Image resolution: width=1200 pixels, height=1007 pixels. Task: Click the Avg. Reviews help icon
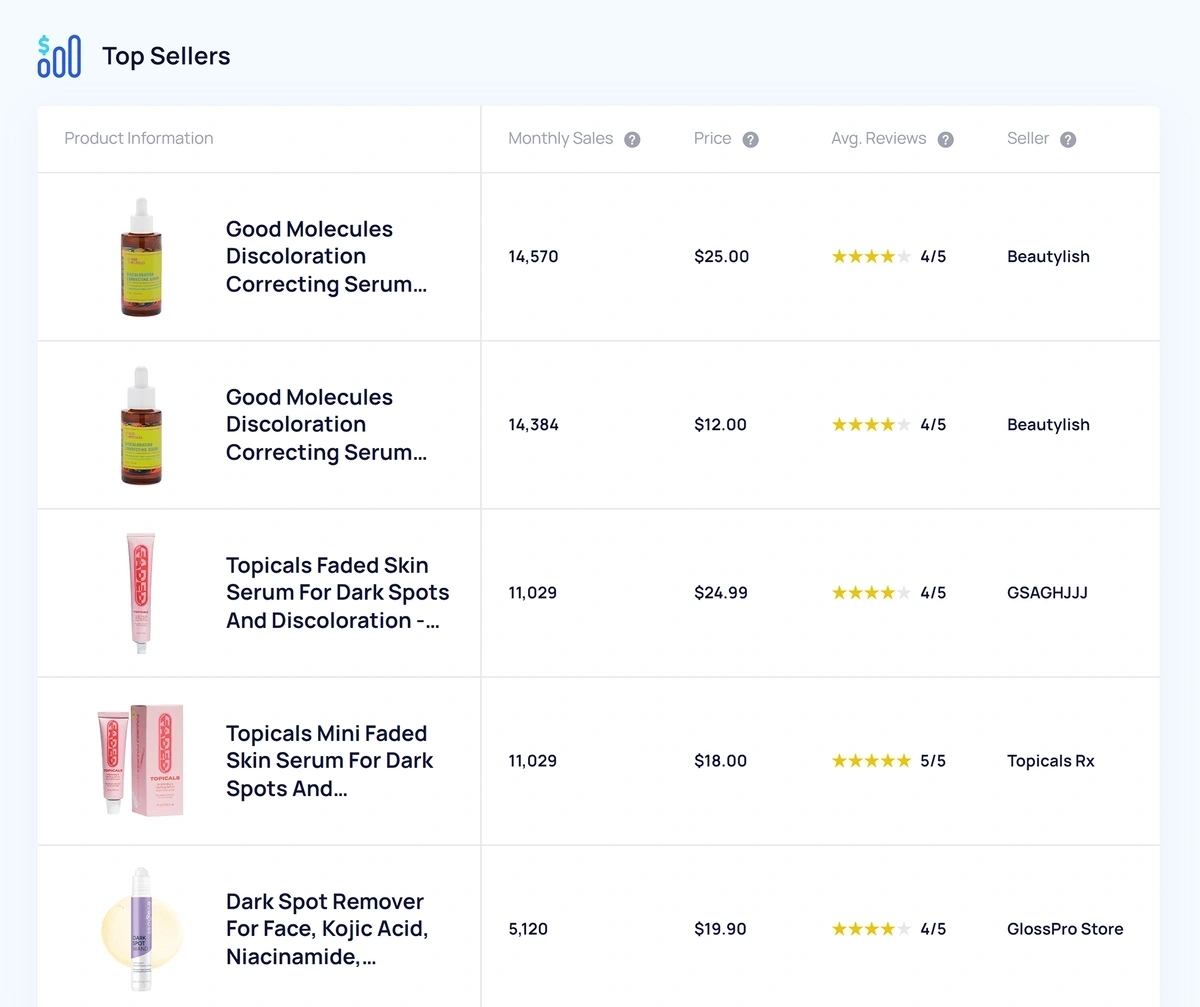[x=945, y=140]
